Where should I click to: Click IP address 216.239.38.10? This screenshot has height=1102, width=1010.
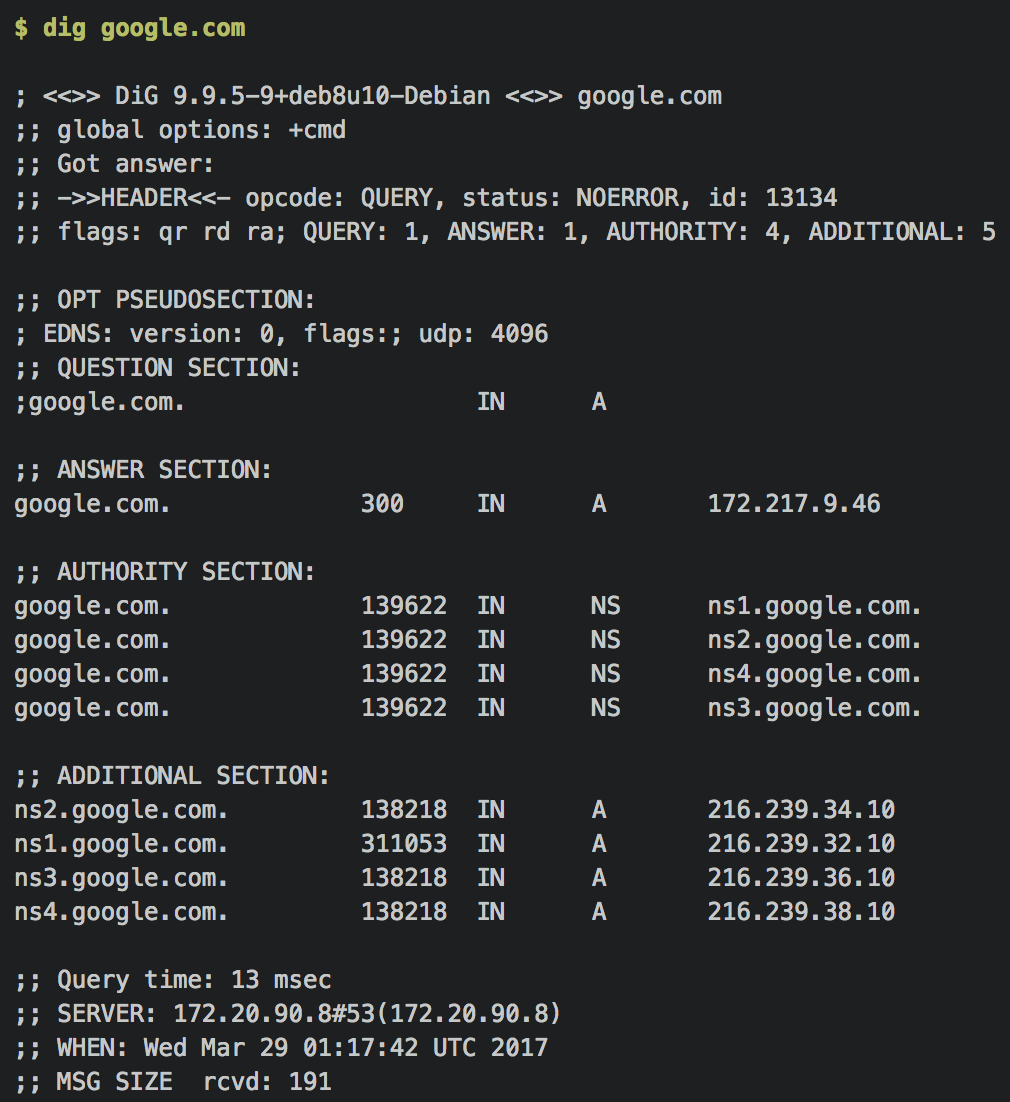click(801, 912)
